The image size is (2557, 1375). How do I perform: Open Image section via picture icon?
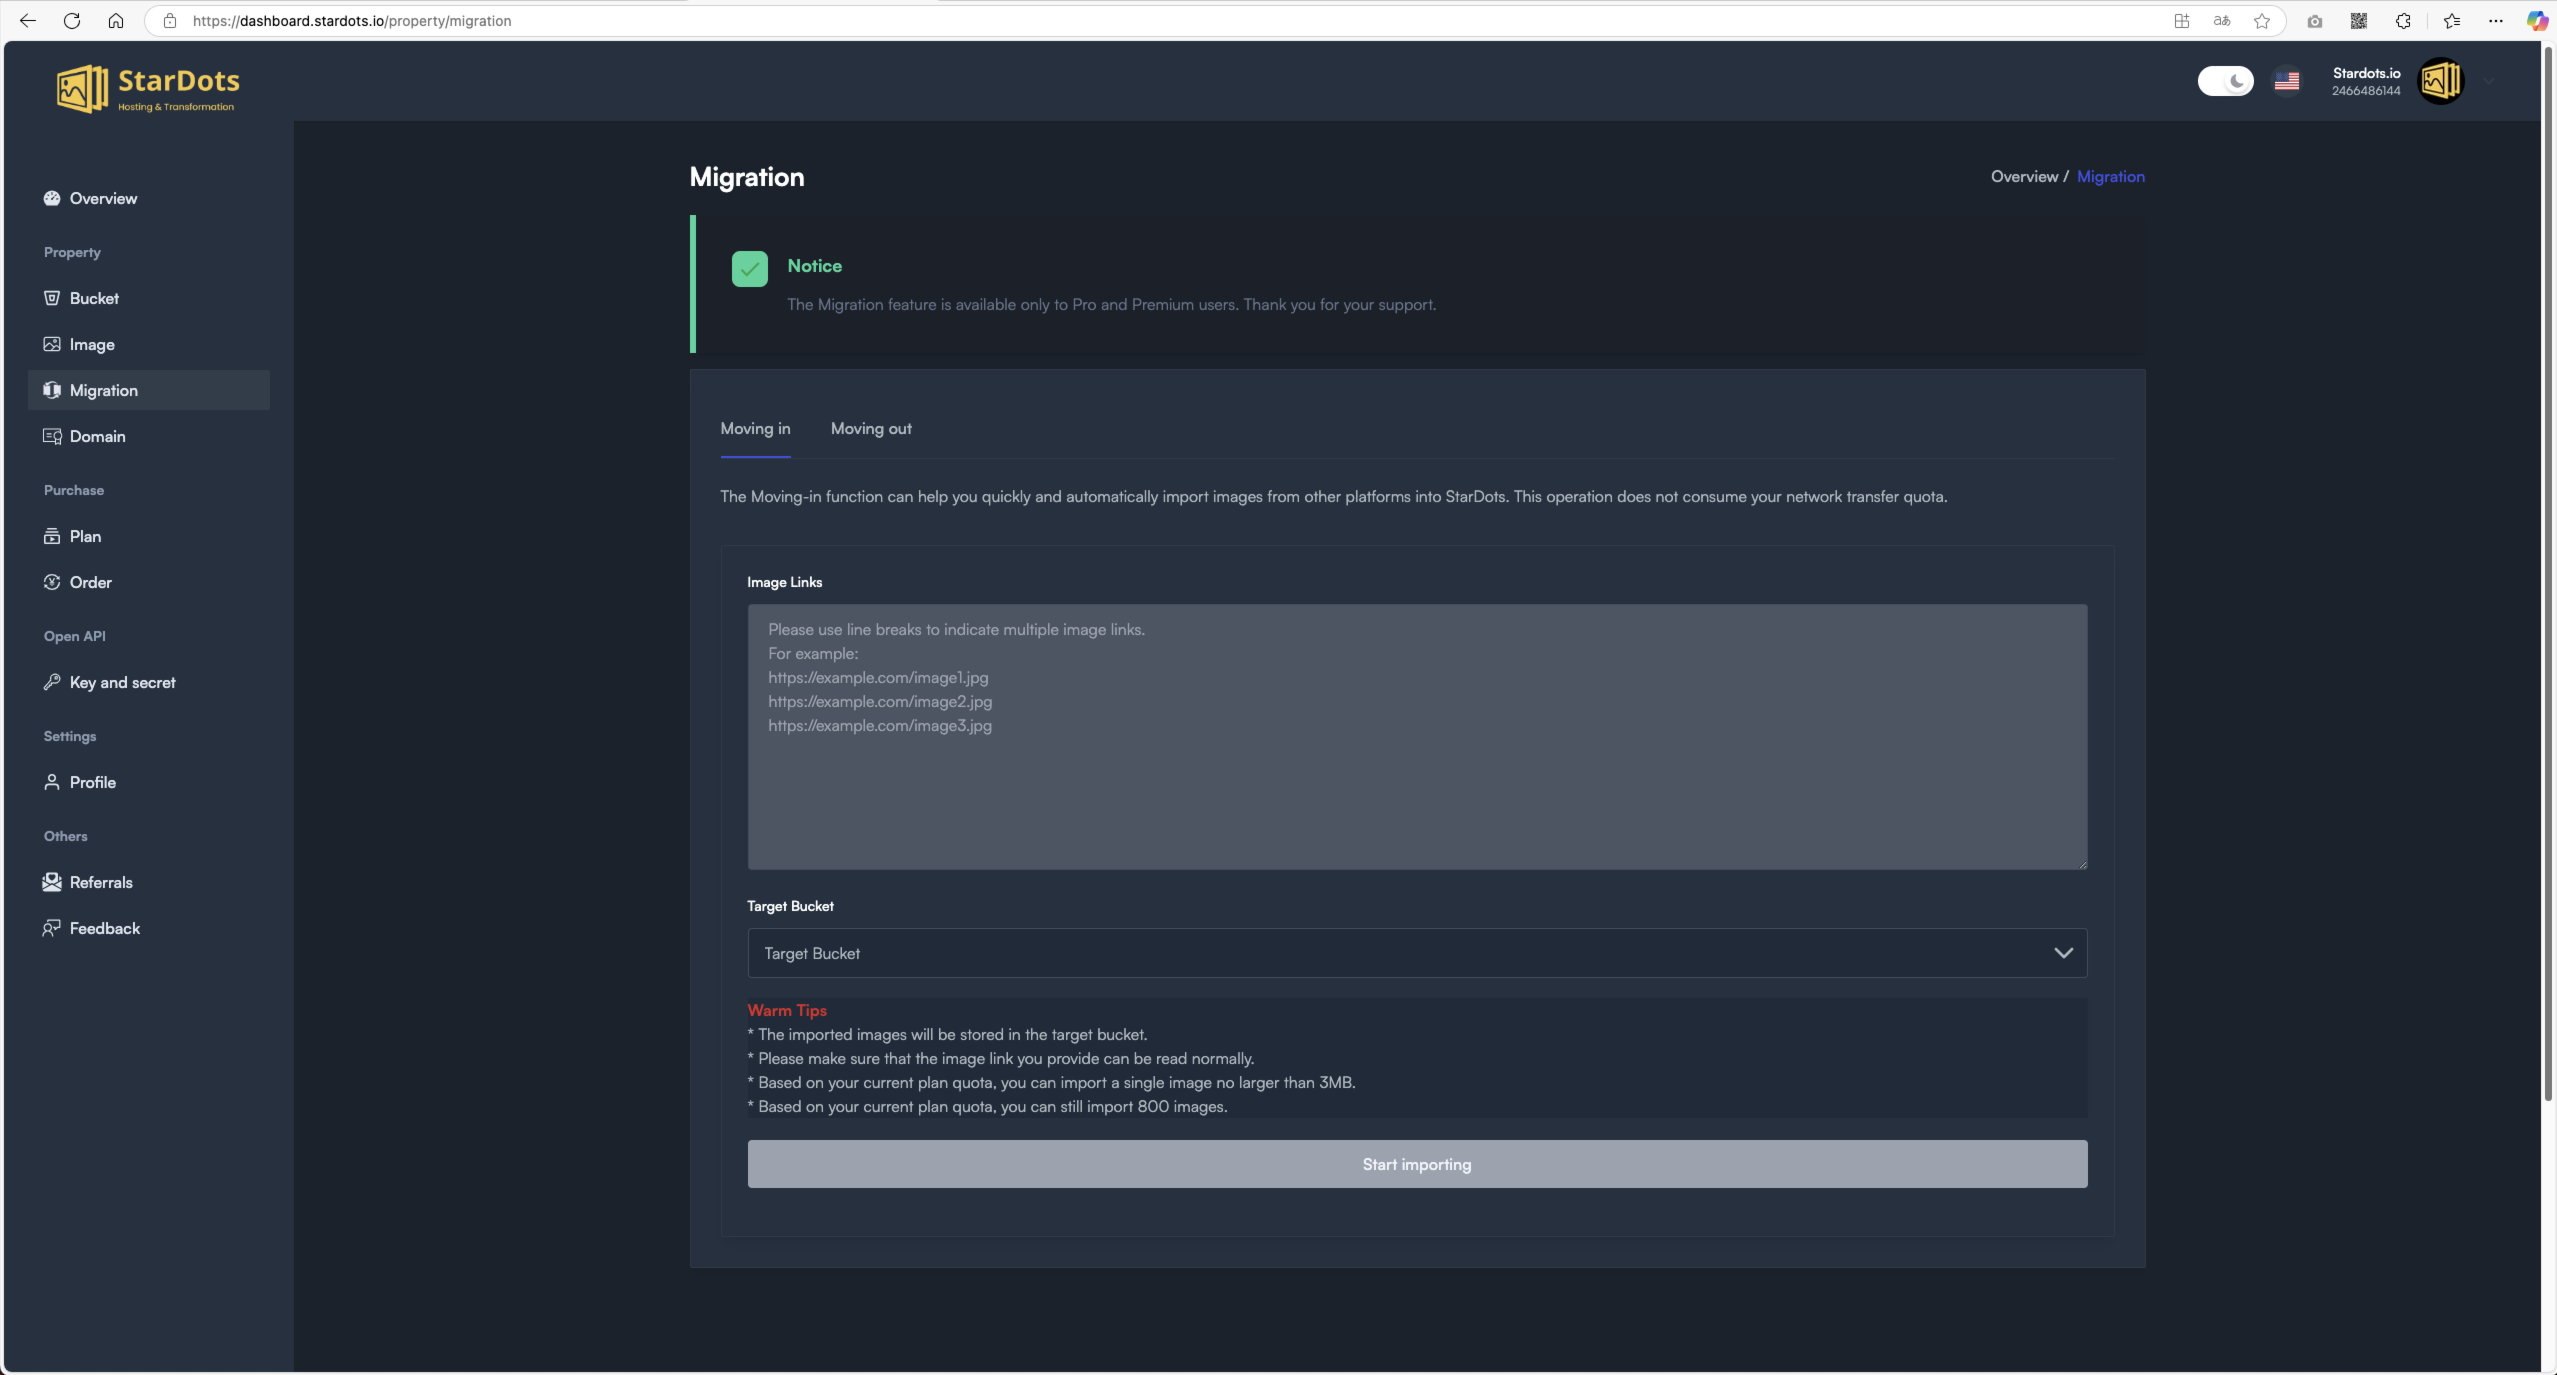pos(52,344)
